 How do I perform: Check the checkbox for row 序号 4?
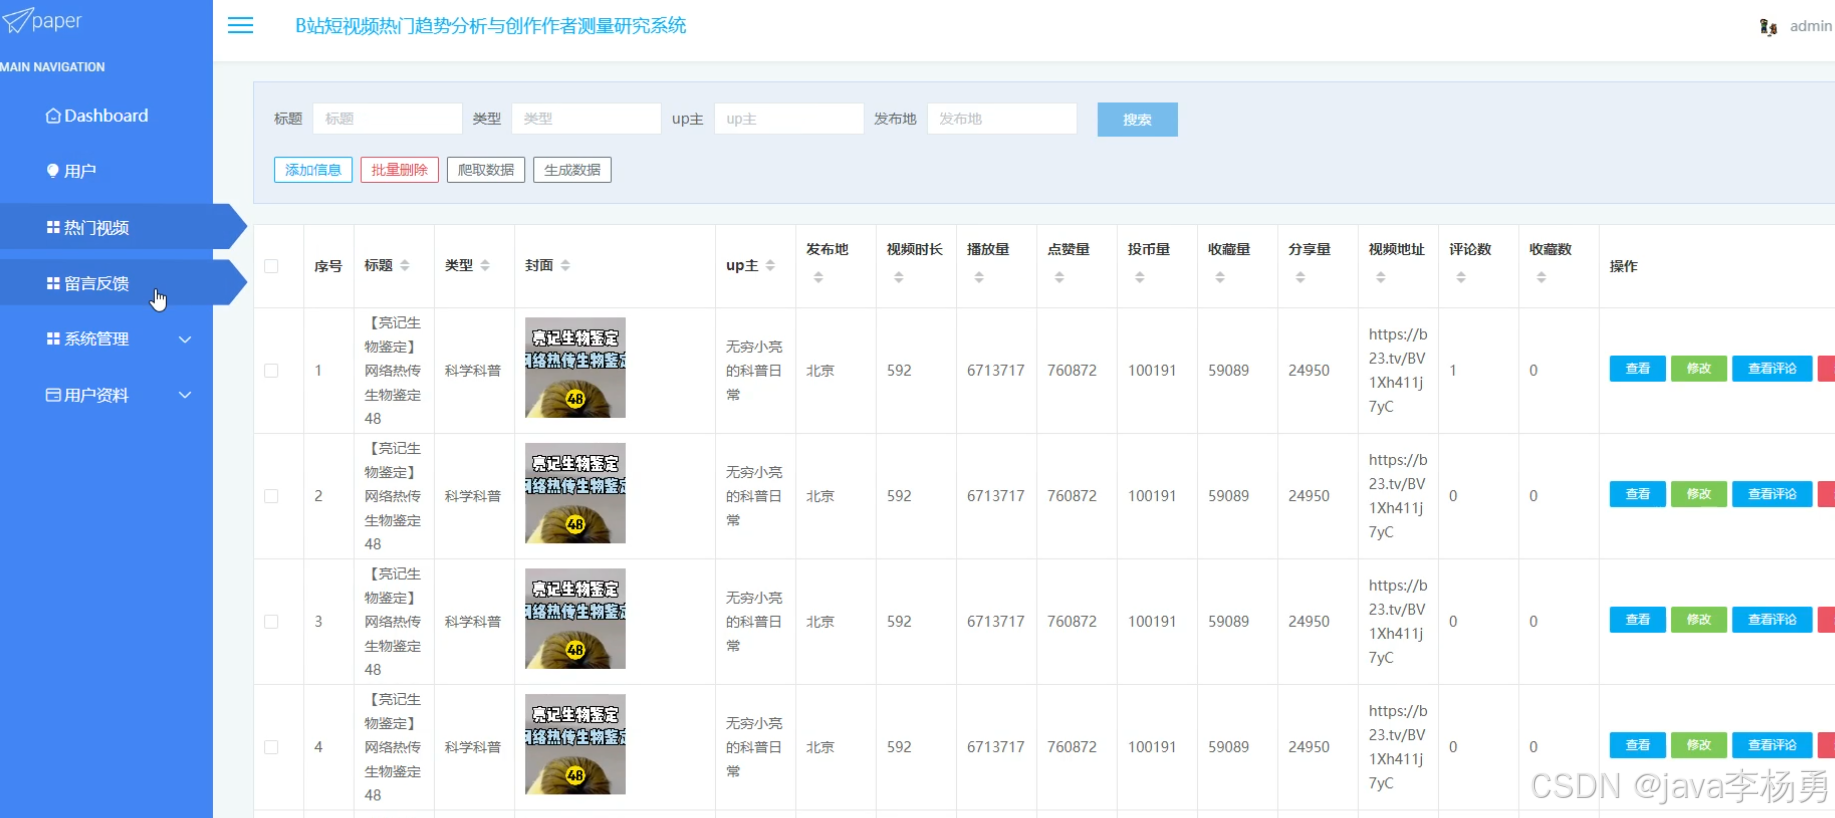tap(271, 747)
